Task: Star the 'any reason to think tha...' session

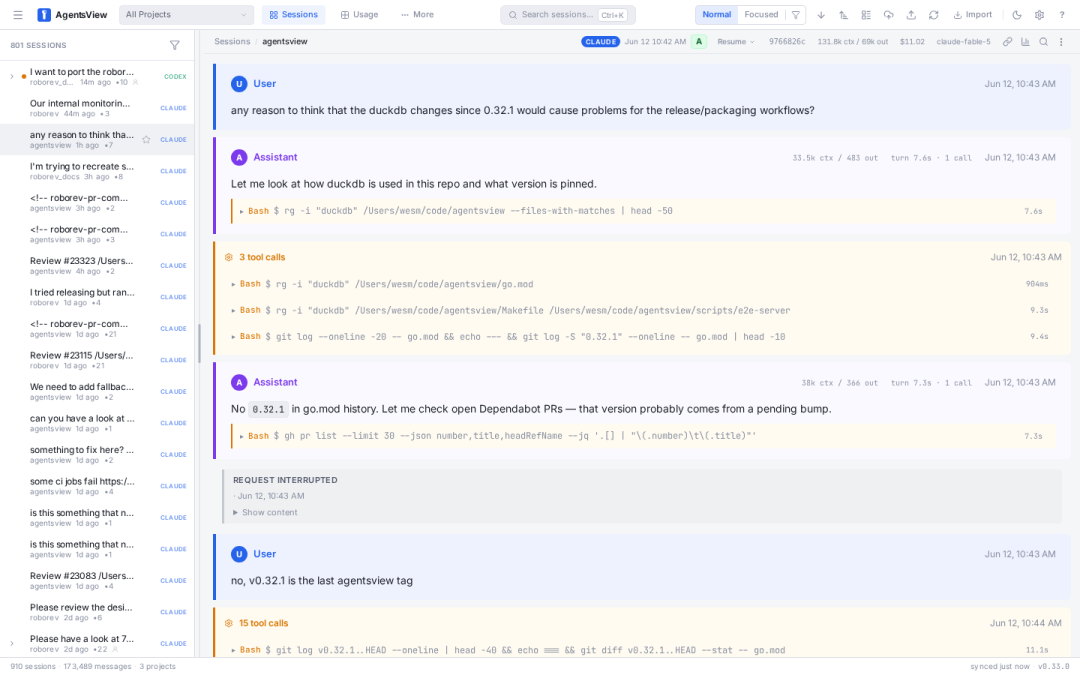Action: 146,140
